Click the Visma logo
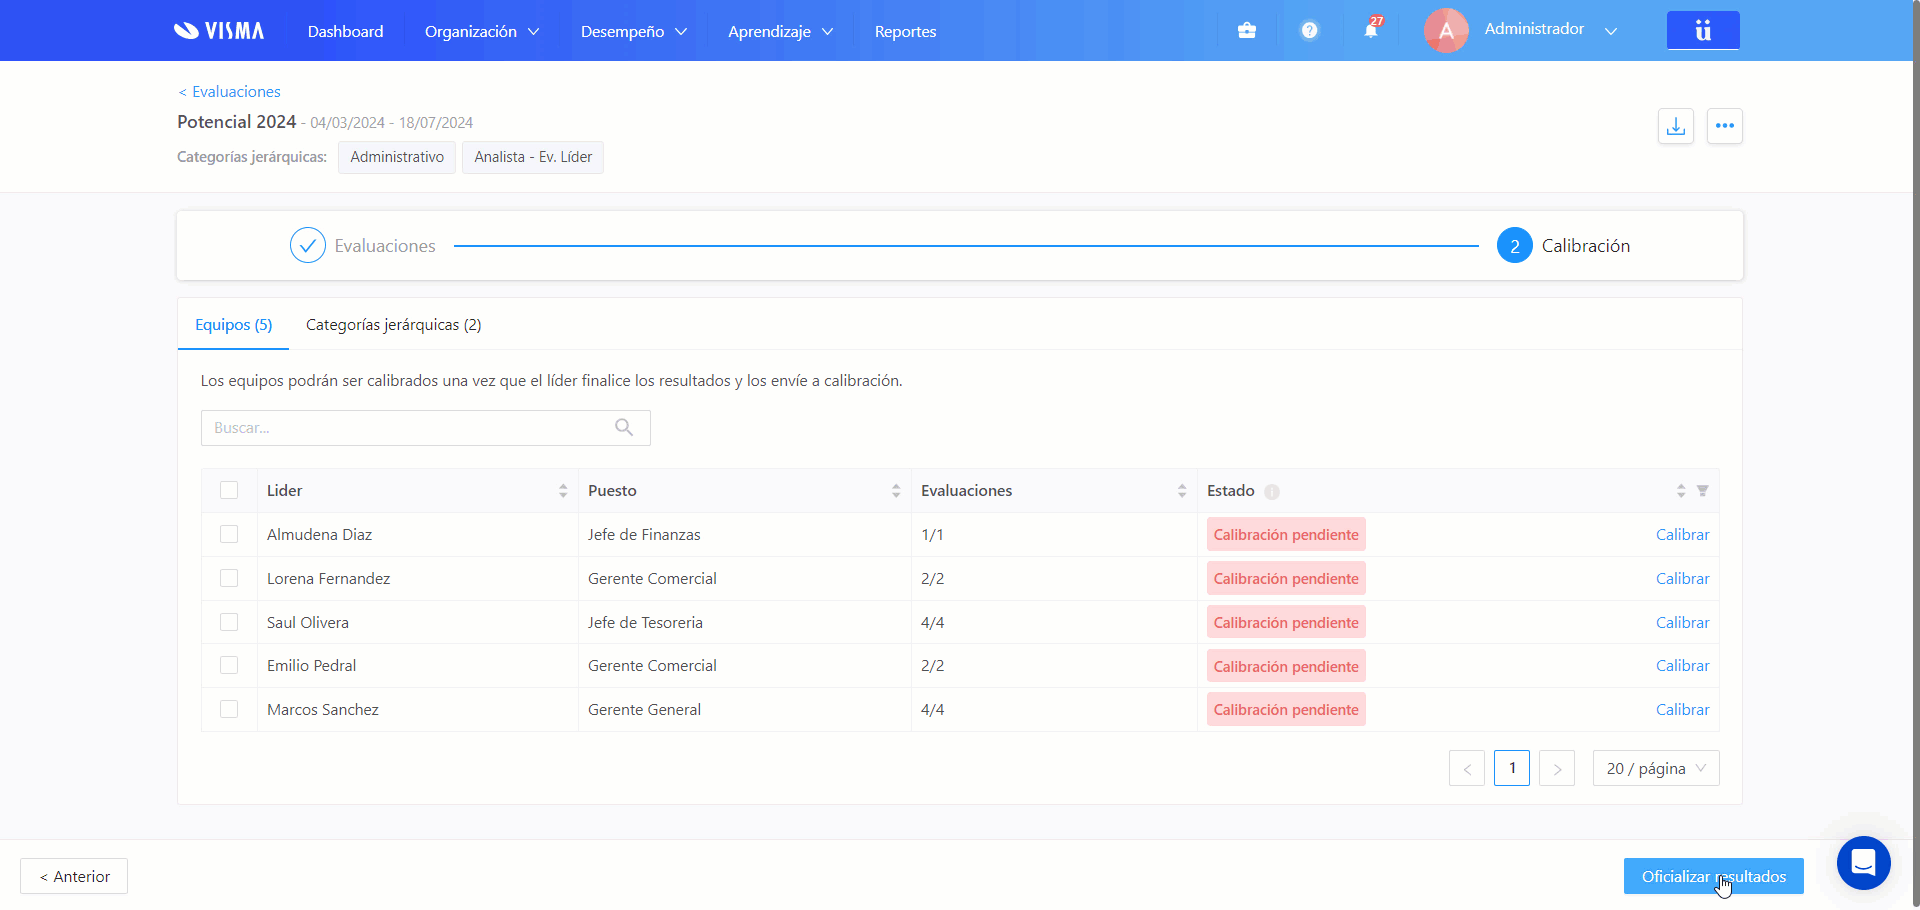The height and width of the screenshot is (910, 1920). coord(219,31)
